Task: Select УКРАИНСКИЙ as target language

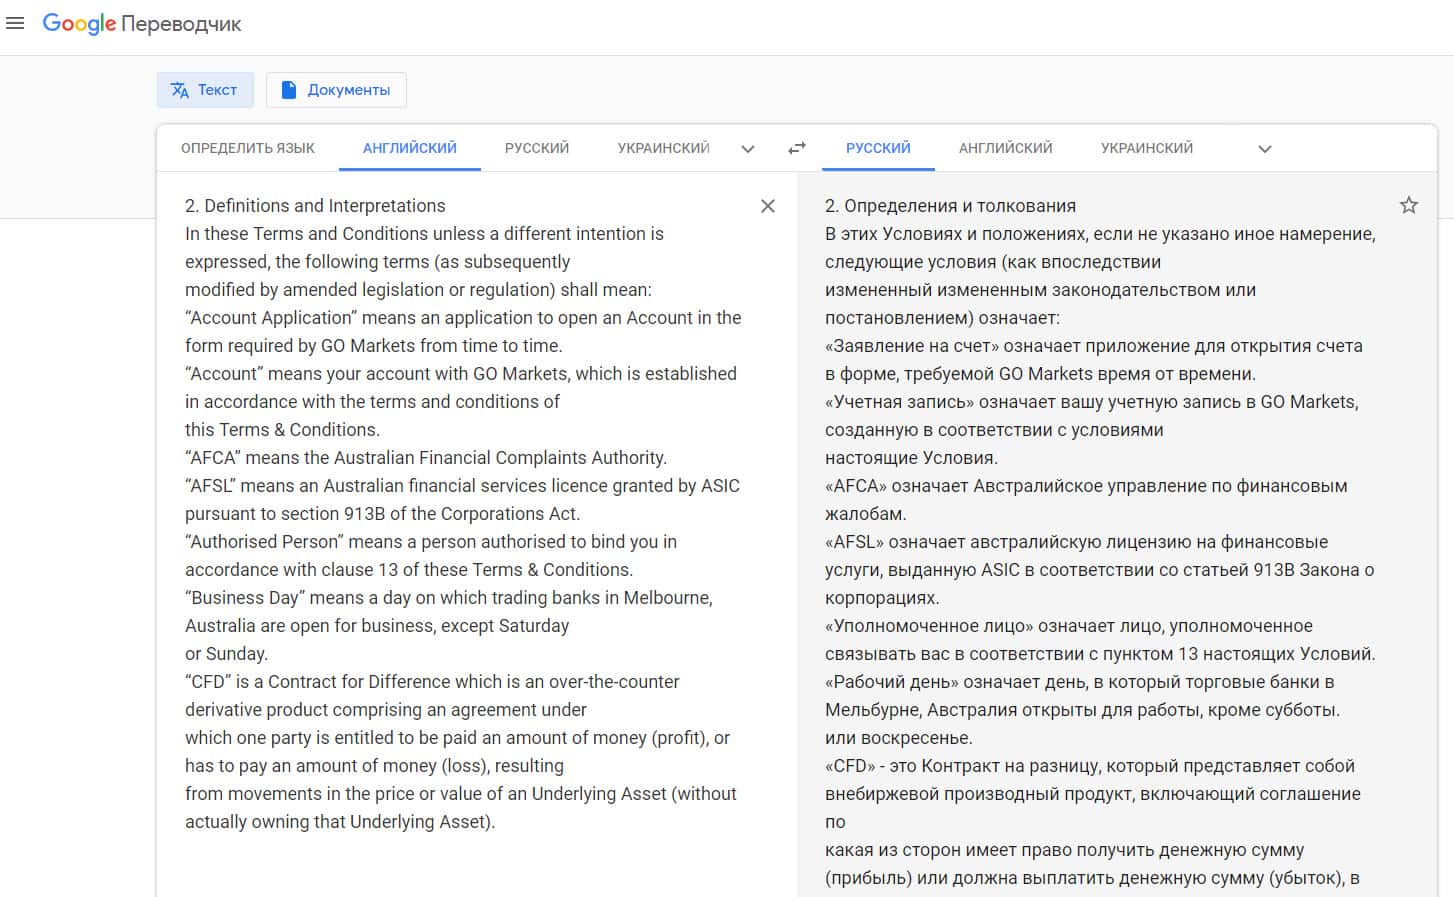Action: [1146, 148]
